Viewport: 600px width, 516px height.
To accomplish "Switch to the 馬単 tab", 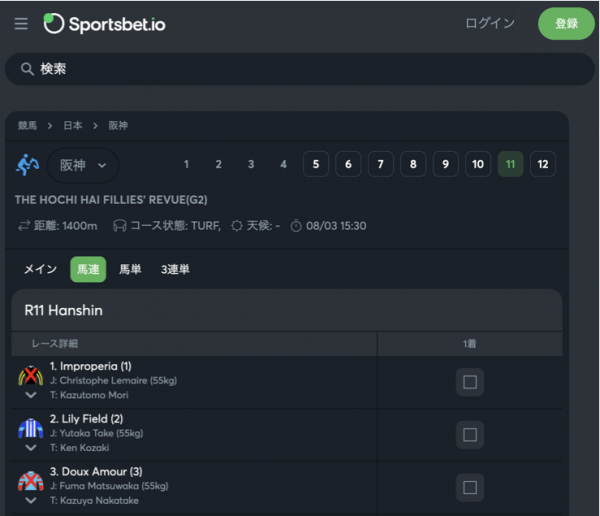I will pos(130,269).
